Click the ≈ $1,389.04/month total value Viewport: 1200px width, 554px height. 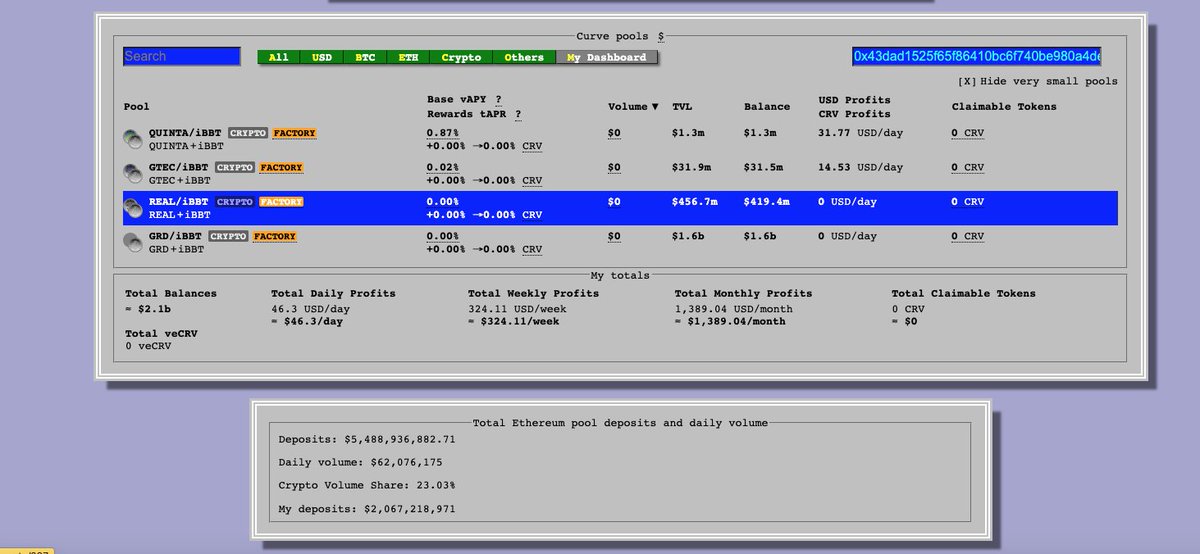pyautogui.click(x=730, y=324)
